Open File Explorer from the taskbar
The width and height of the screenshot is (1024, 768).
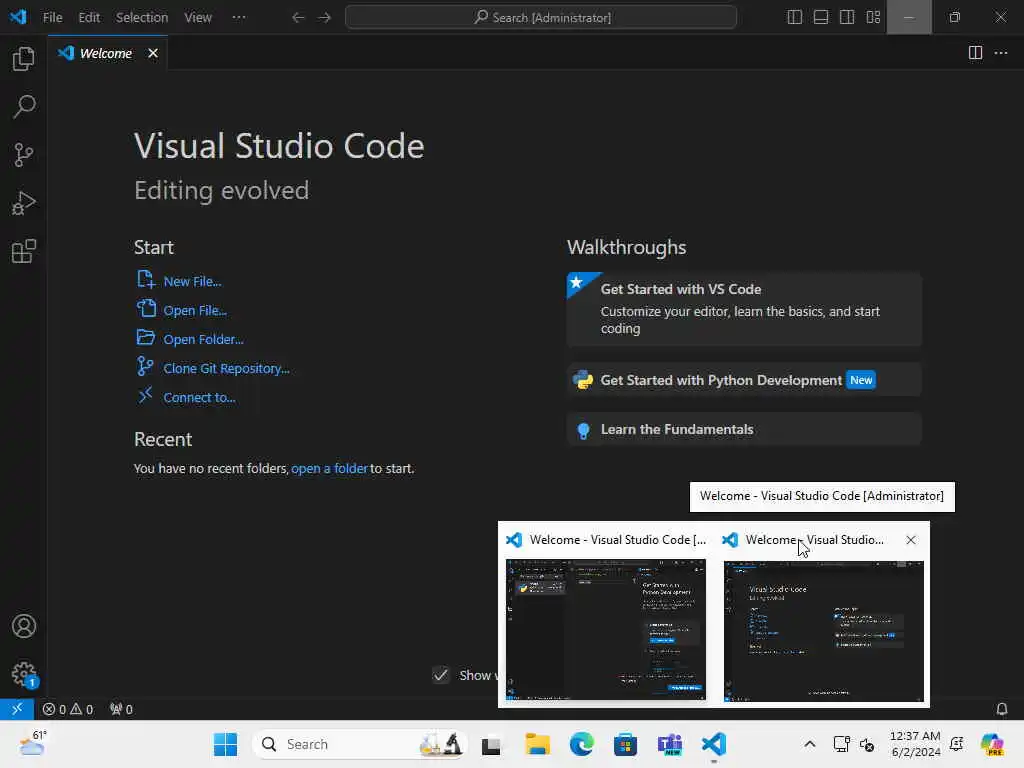click(537, 744)
